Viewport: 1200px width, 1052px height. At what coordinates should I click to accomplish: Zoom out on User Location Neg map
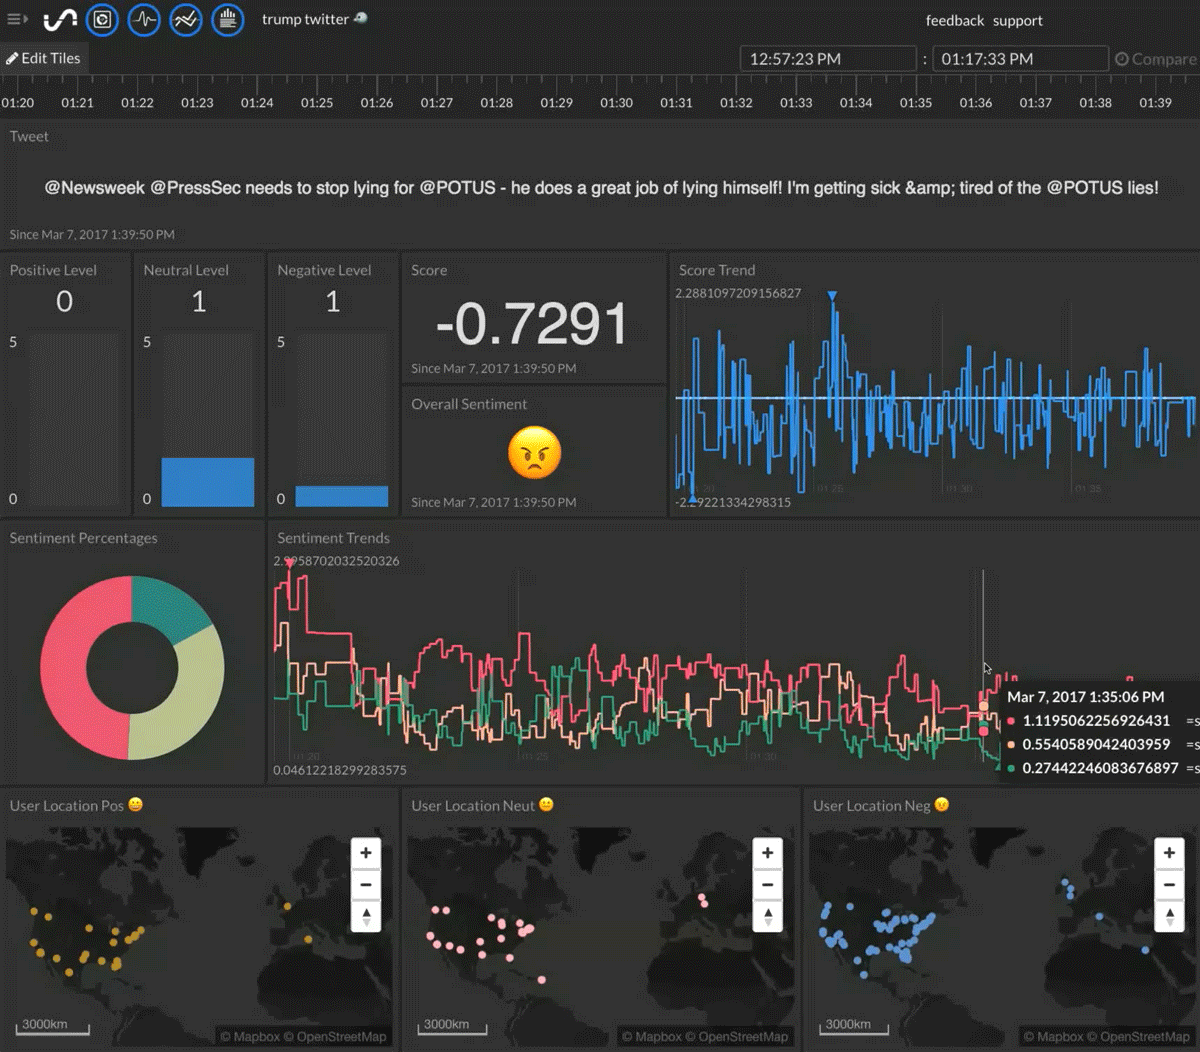pyautogui.click(x=1169, y=884)
